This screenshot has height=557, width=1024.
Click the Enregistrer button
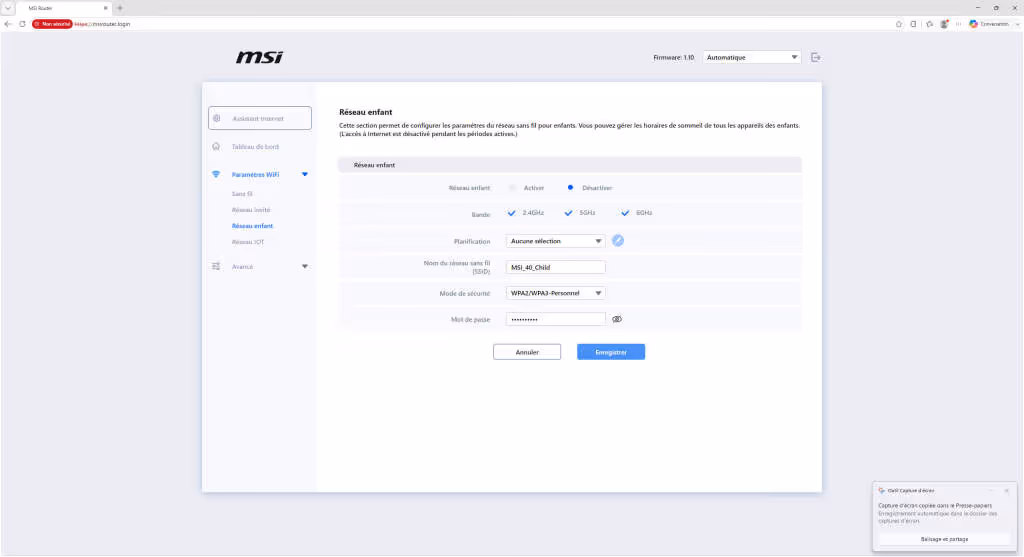pyautogui.click(x=611, y=352)
